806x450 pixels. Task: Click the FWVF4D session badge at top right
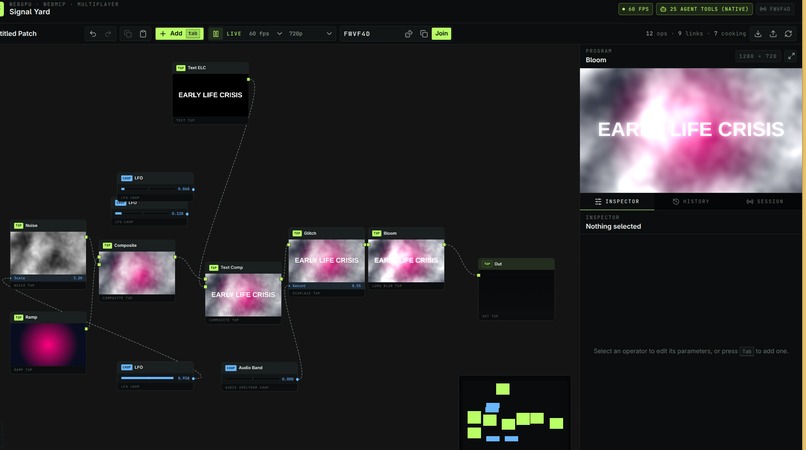(775, 9)
